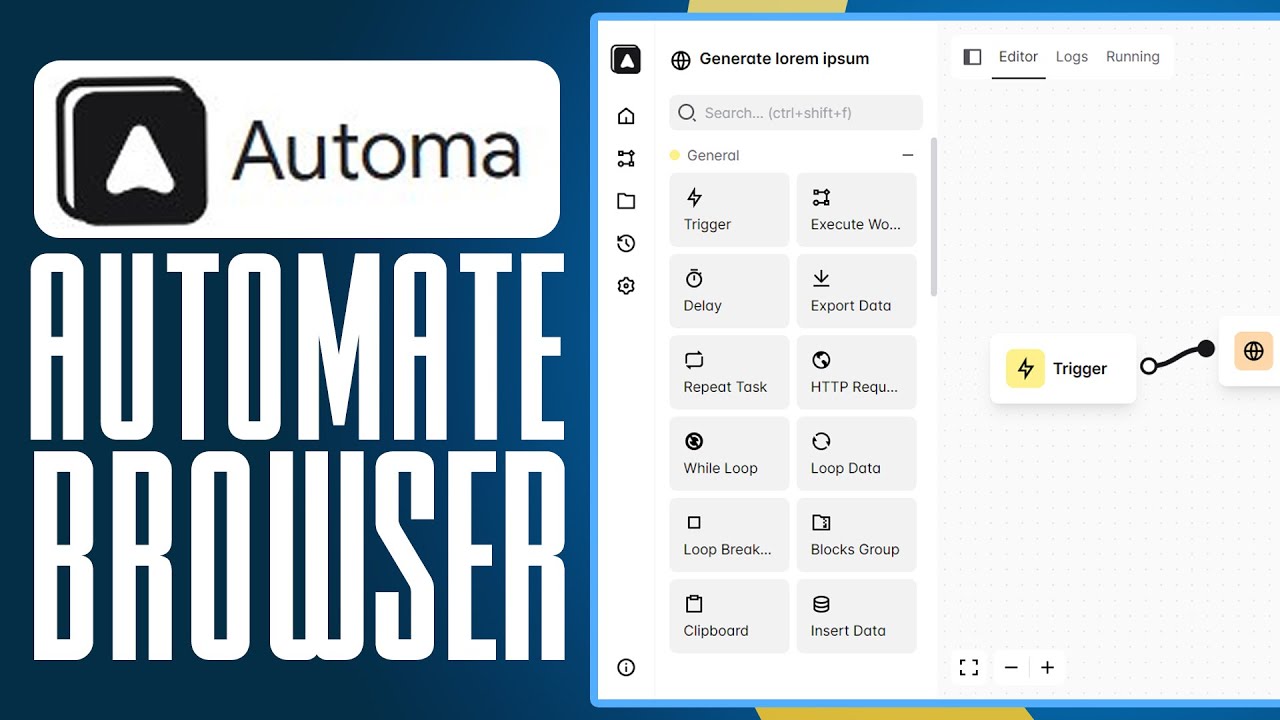Click the Trigger node on the canvas
This screenshot has height=720, width=1280.
pos(1063,369)
